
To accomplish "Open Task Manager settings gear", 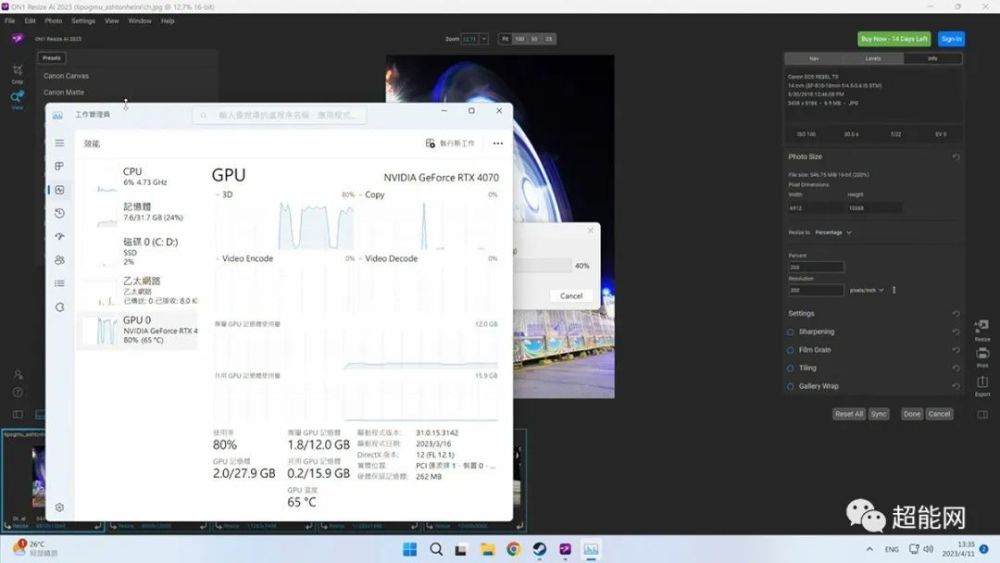I will 59,508.
